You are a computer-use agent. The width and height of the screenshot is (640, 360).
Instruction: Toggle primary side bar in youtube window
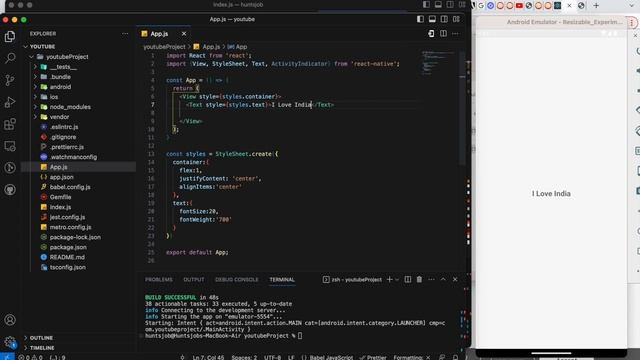click(420, 19)
